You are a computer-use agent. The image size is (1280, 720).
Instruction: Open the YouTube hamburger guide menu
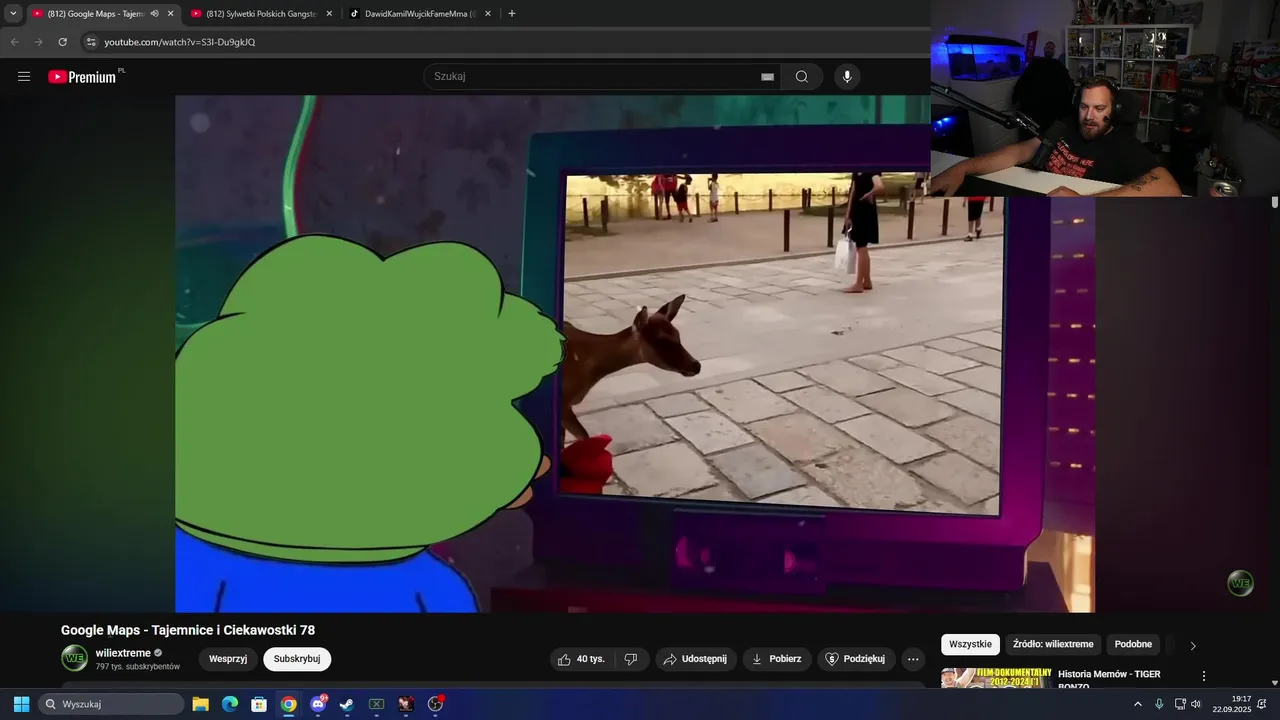[x=24, y=77]
